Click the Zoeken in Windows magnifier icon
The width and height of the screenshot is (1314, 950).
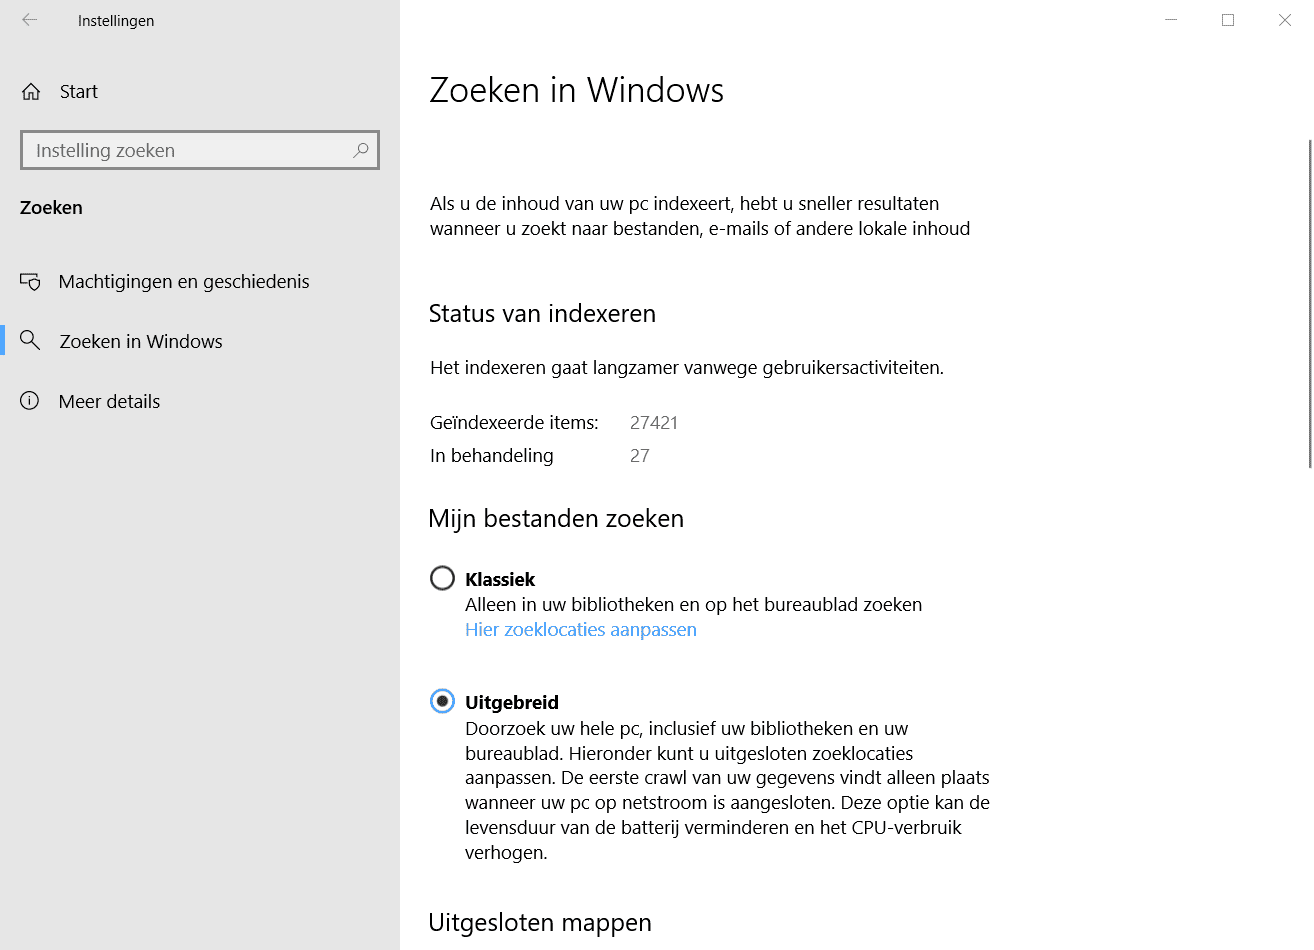(31, 341)
